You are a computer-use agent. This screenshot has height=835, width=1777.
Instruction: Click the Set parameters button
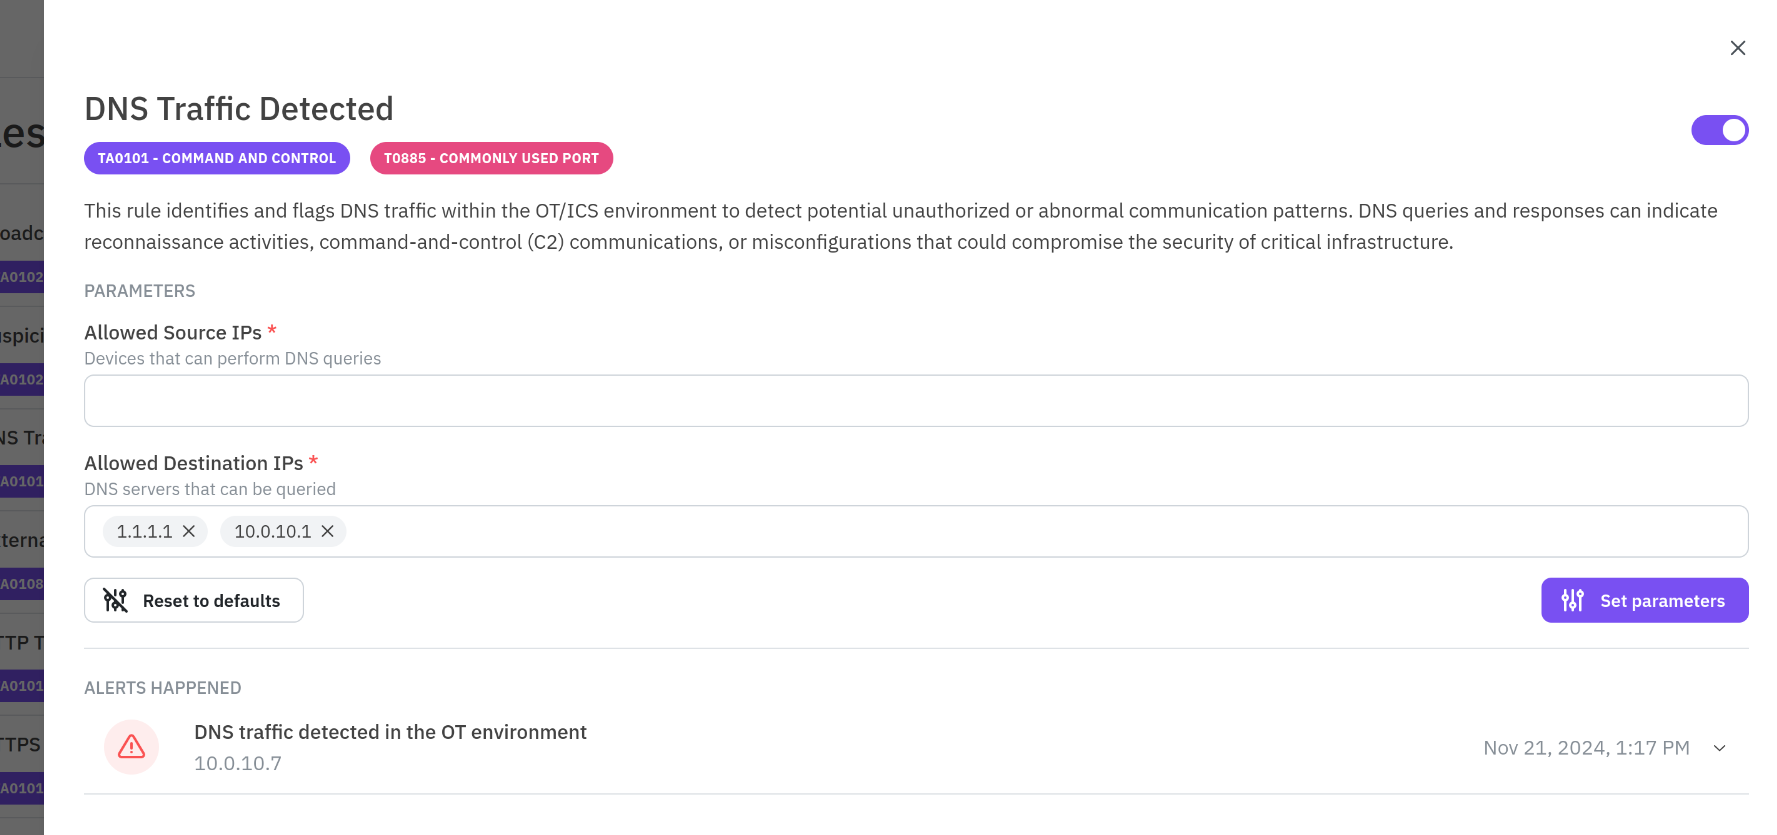(x=1644, y=600)
